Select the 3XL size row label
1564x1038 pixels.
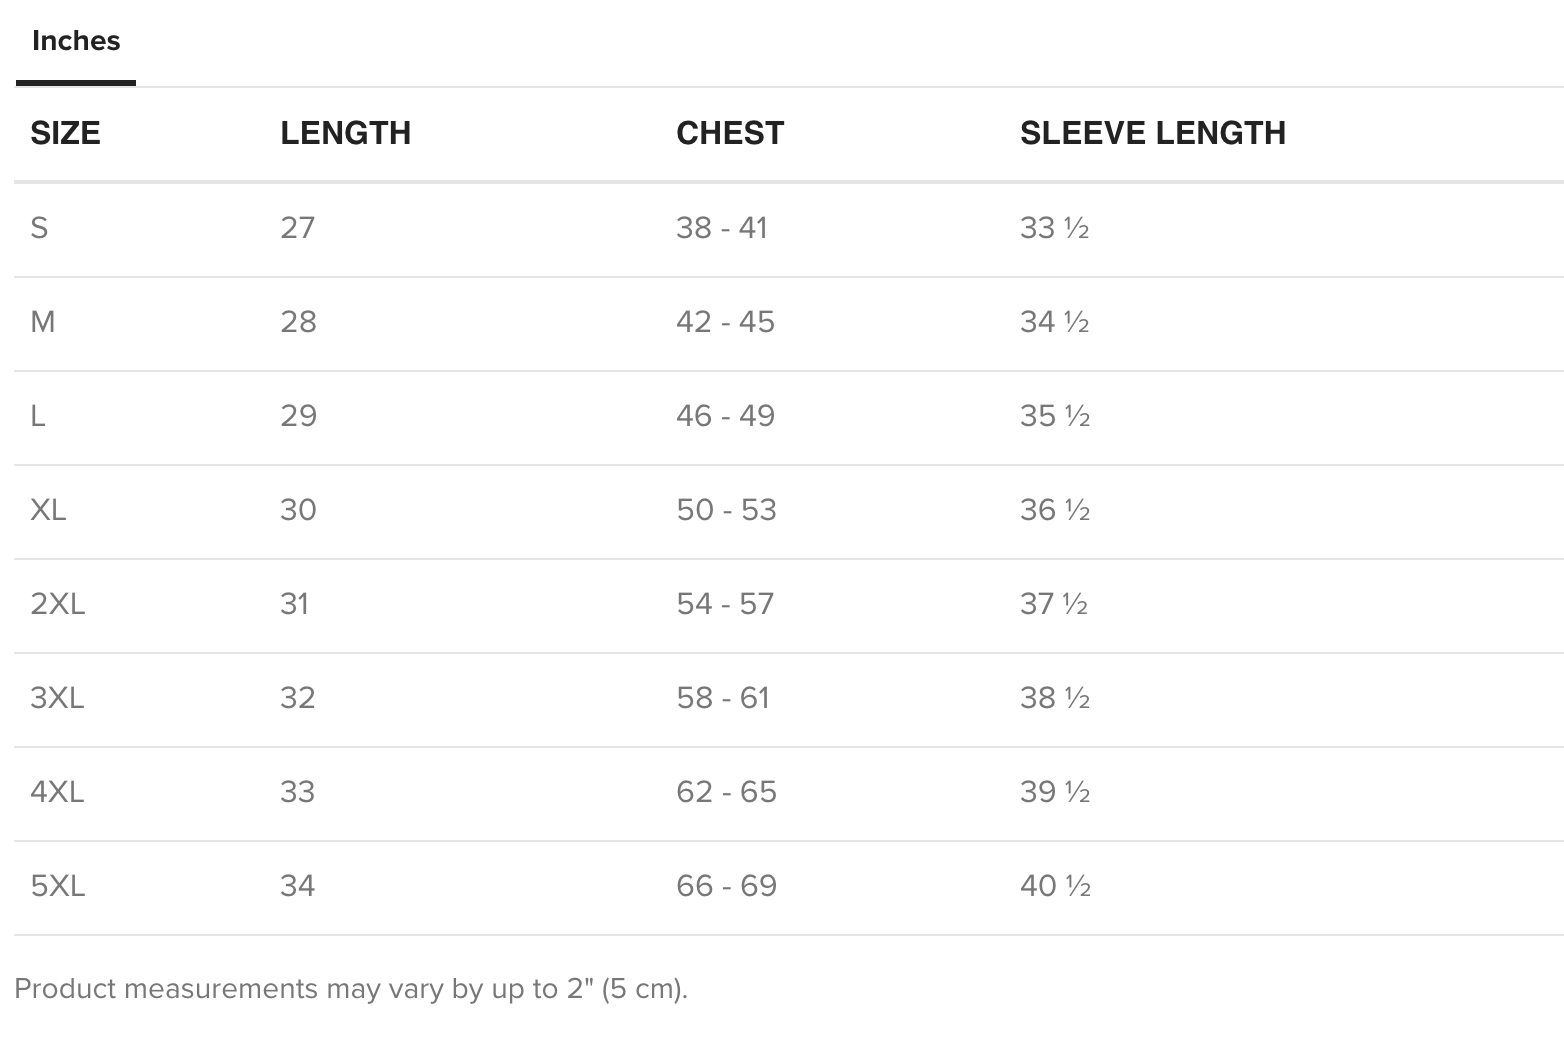[x=57, y=698]
